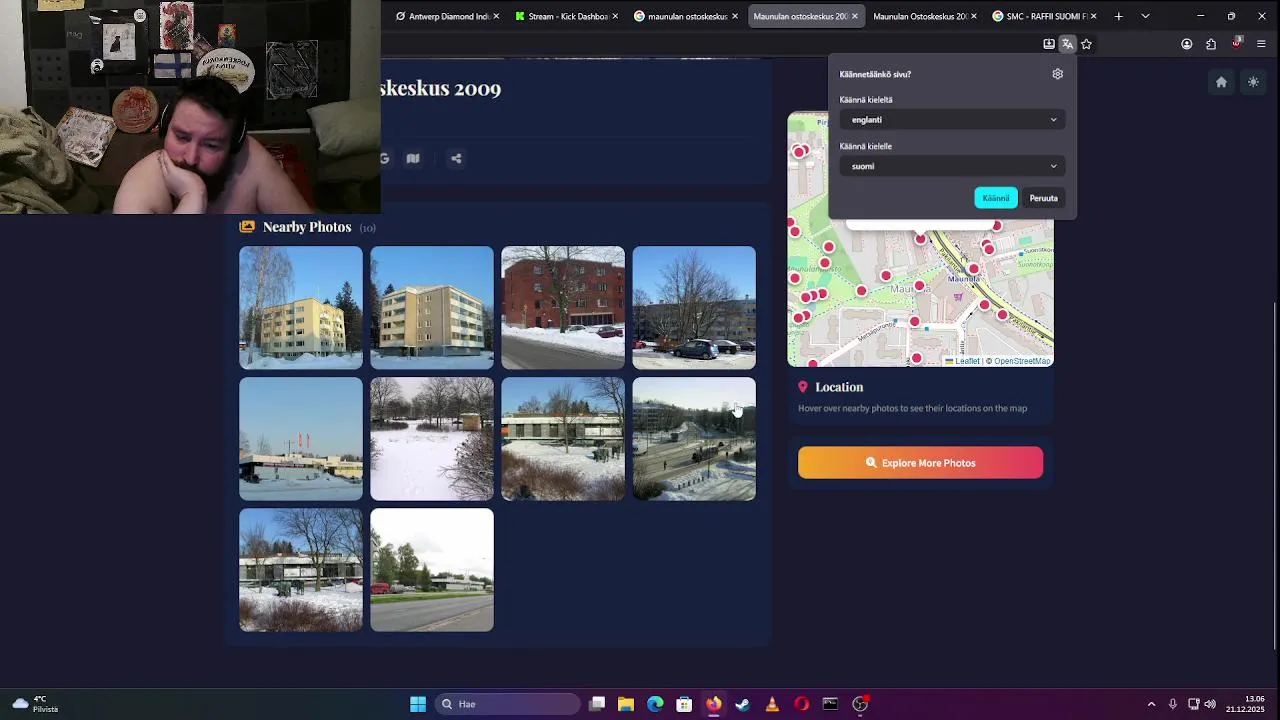Screen dimensions: 1280x720
Task: Open Task View on taskbar
Action: pyautogui.click(x=597, y=704)
